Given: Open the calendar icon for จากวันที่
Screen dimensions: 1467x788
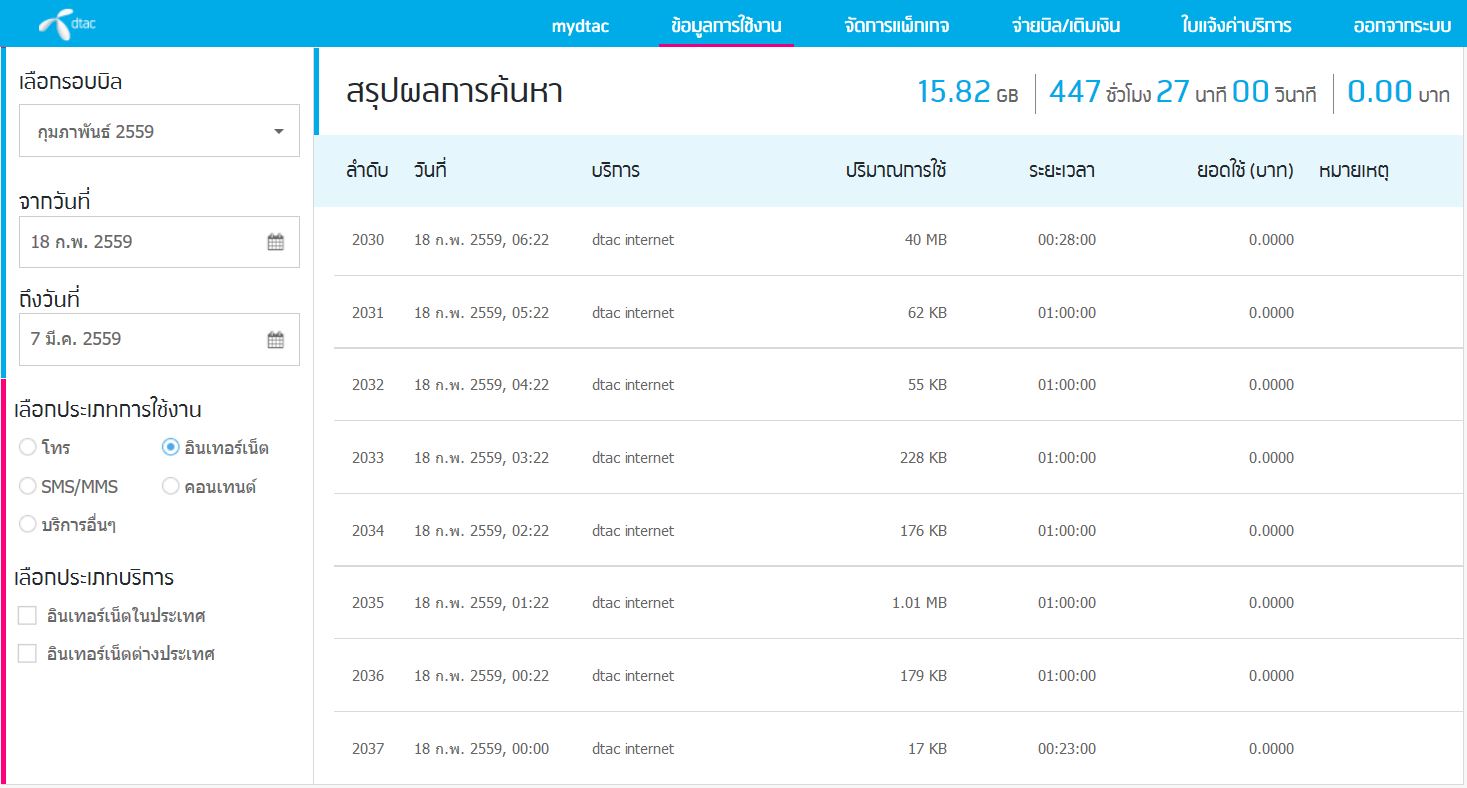Looking at the screenshot, I should coord(276,242).
